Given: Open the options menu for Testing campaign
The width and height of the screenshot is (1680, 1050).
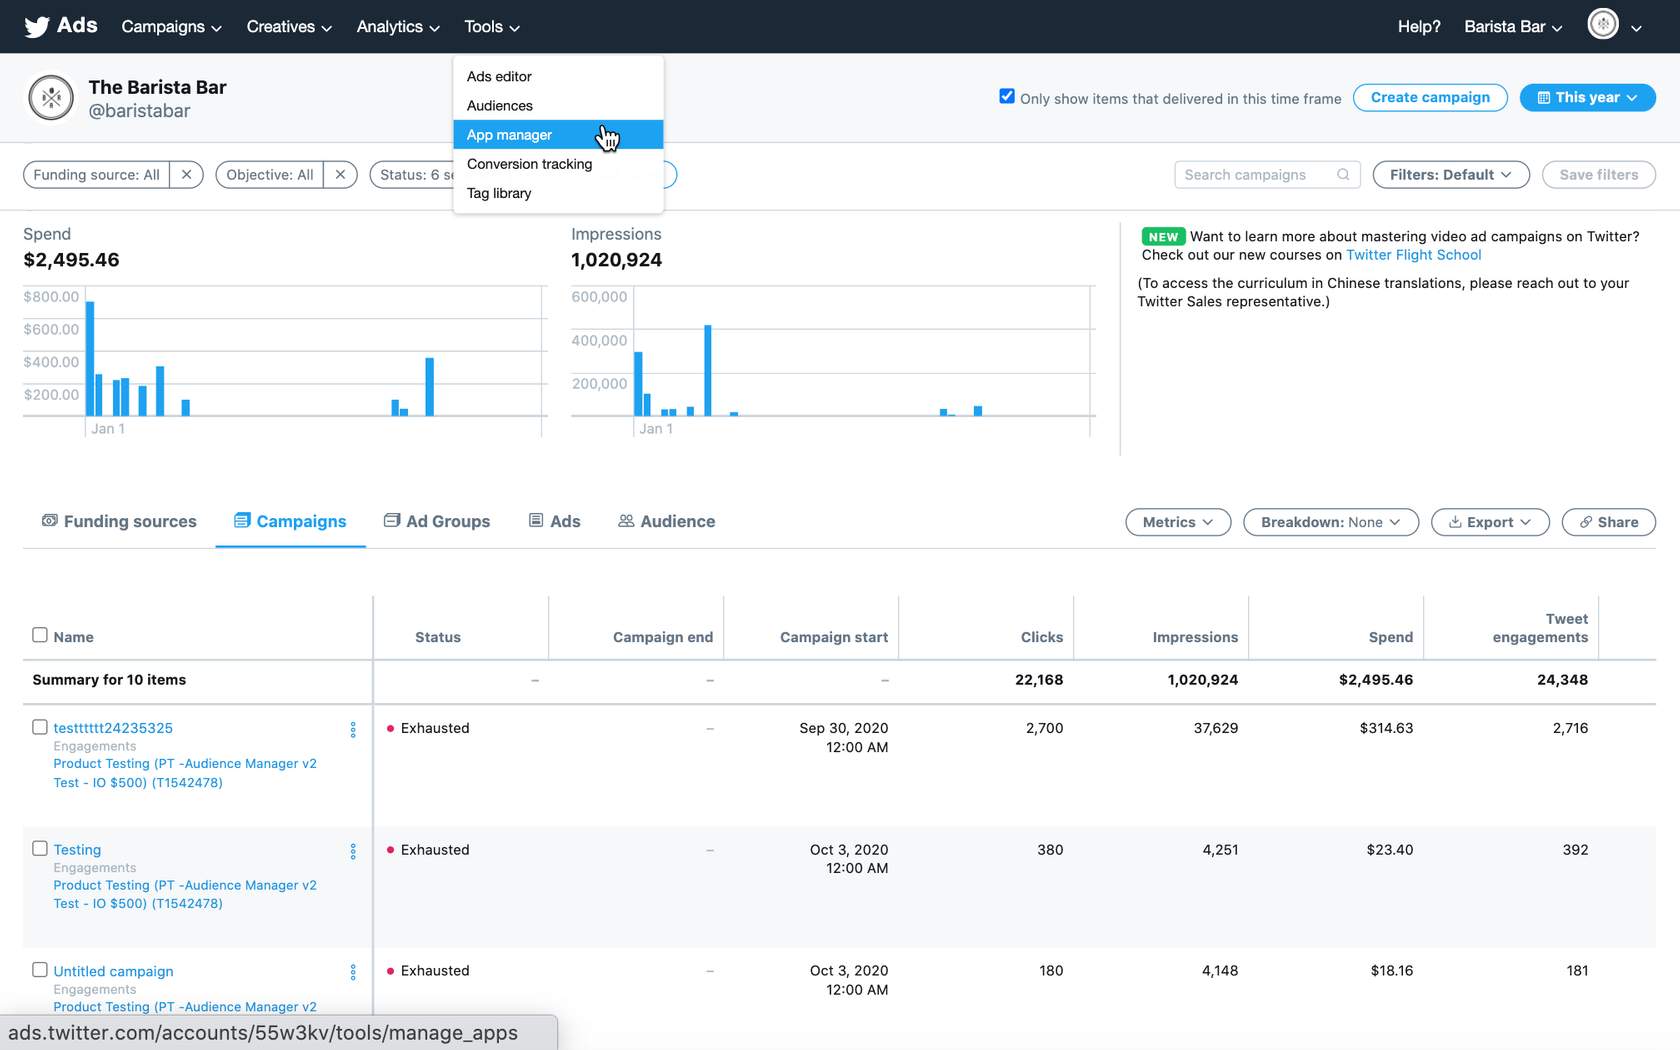Looking at the screenshot, I should 353,851.
